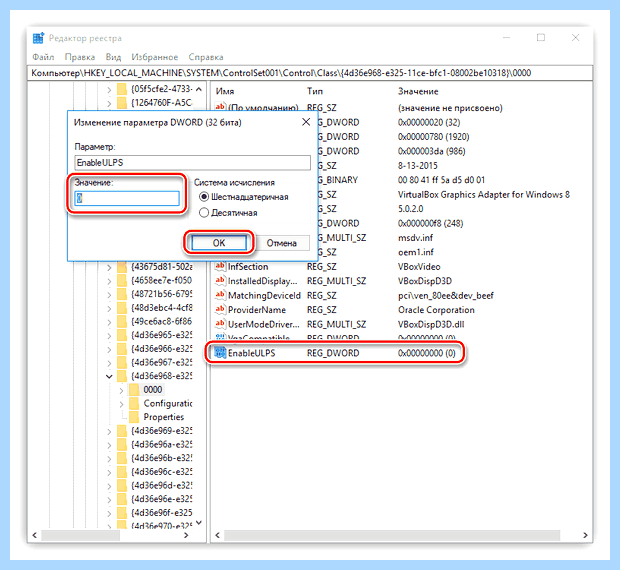Click folder icon of {48721b56-6795 key
620x570 pixels.
122,294
